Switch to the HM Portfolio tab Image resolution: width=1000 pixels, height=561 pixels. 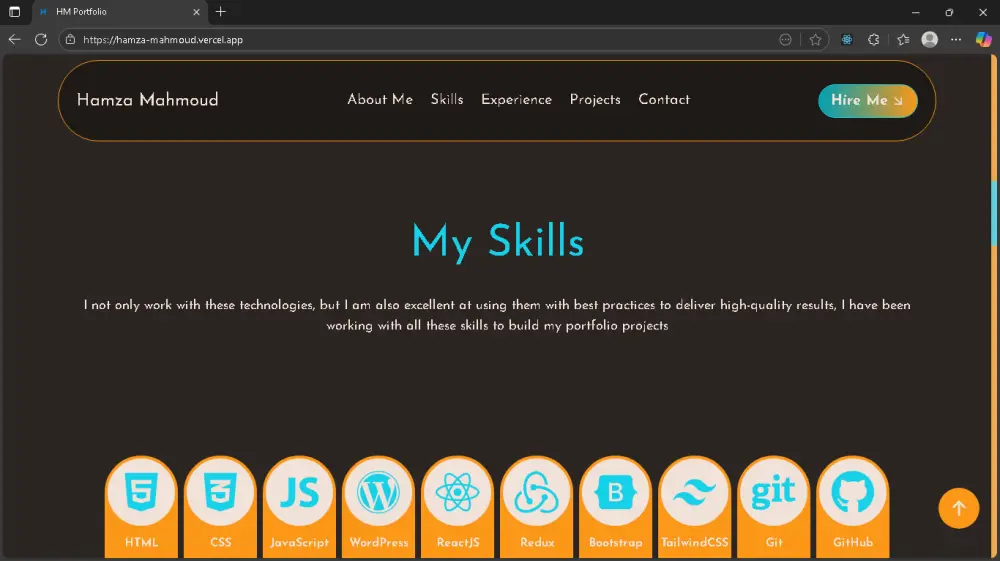pyautogui.click(x=118, y=11)
